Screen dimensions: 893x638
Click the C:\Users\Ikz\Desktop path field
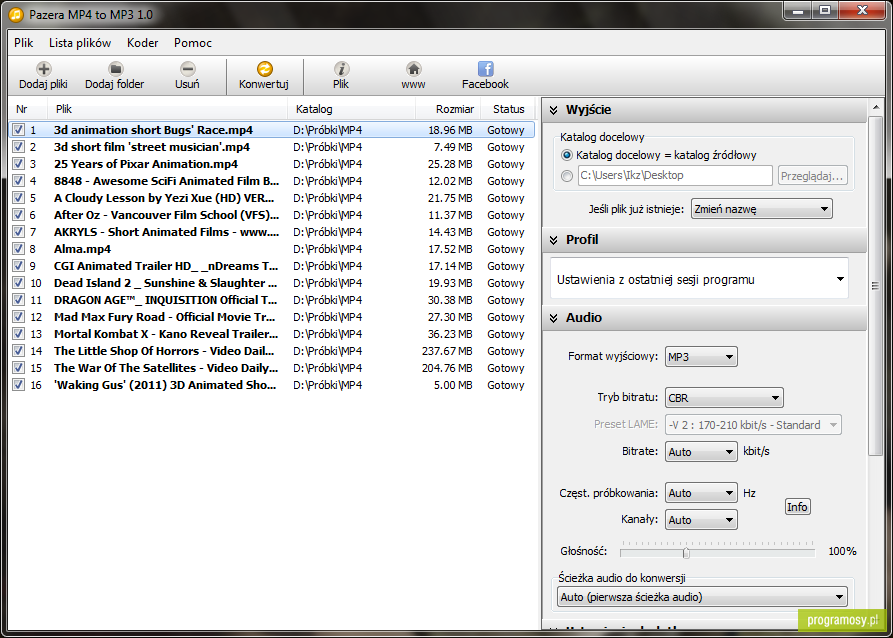coord(675,176)
